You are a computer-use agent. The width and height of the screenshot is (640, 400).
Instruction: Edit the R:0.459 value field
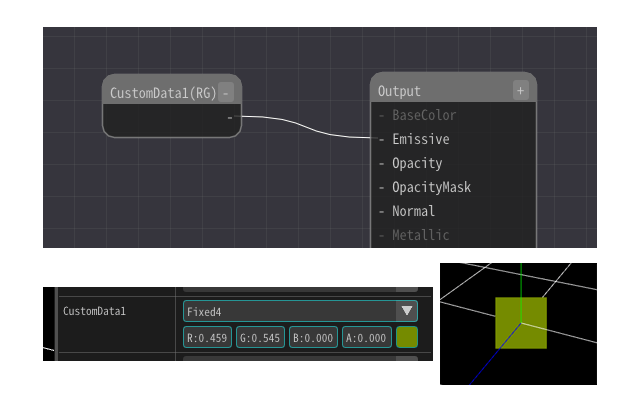pyautogui.click(x=207, y=338)
